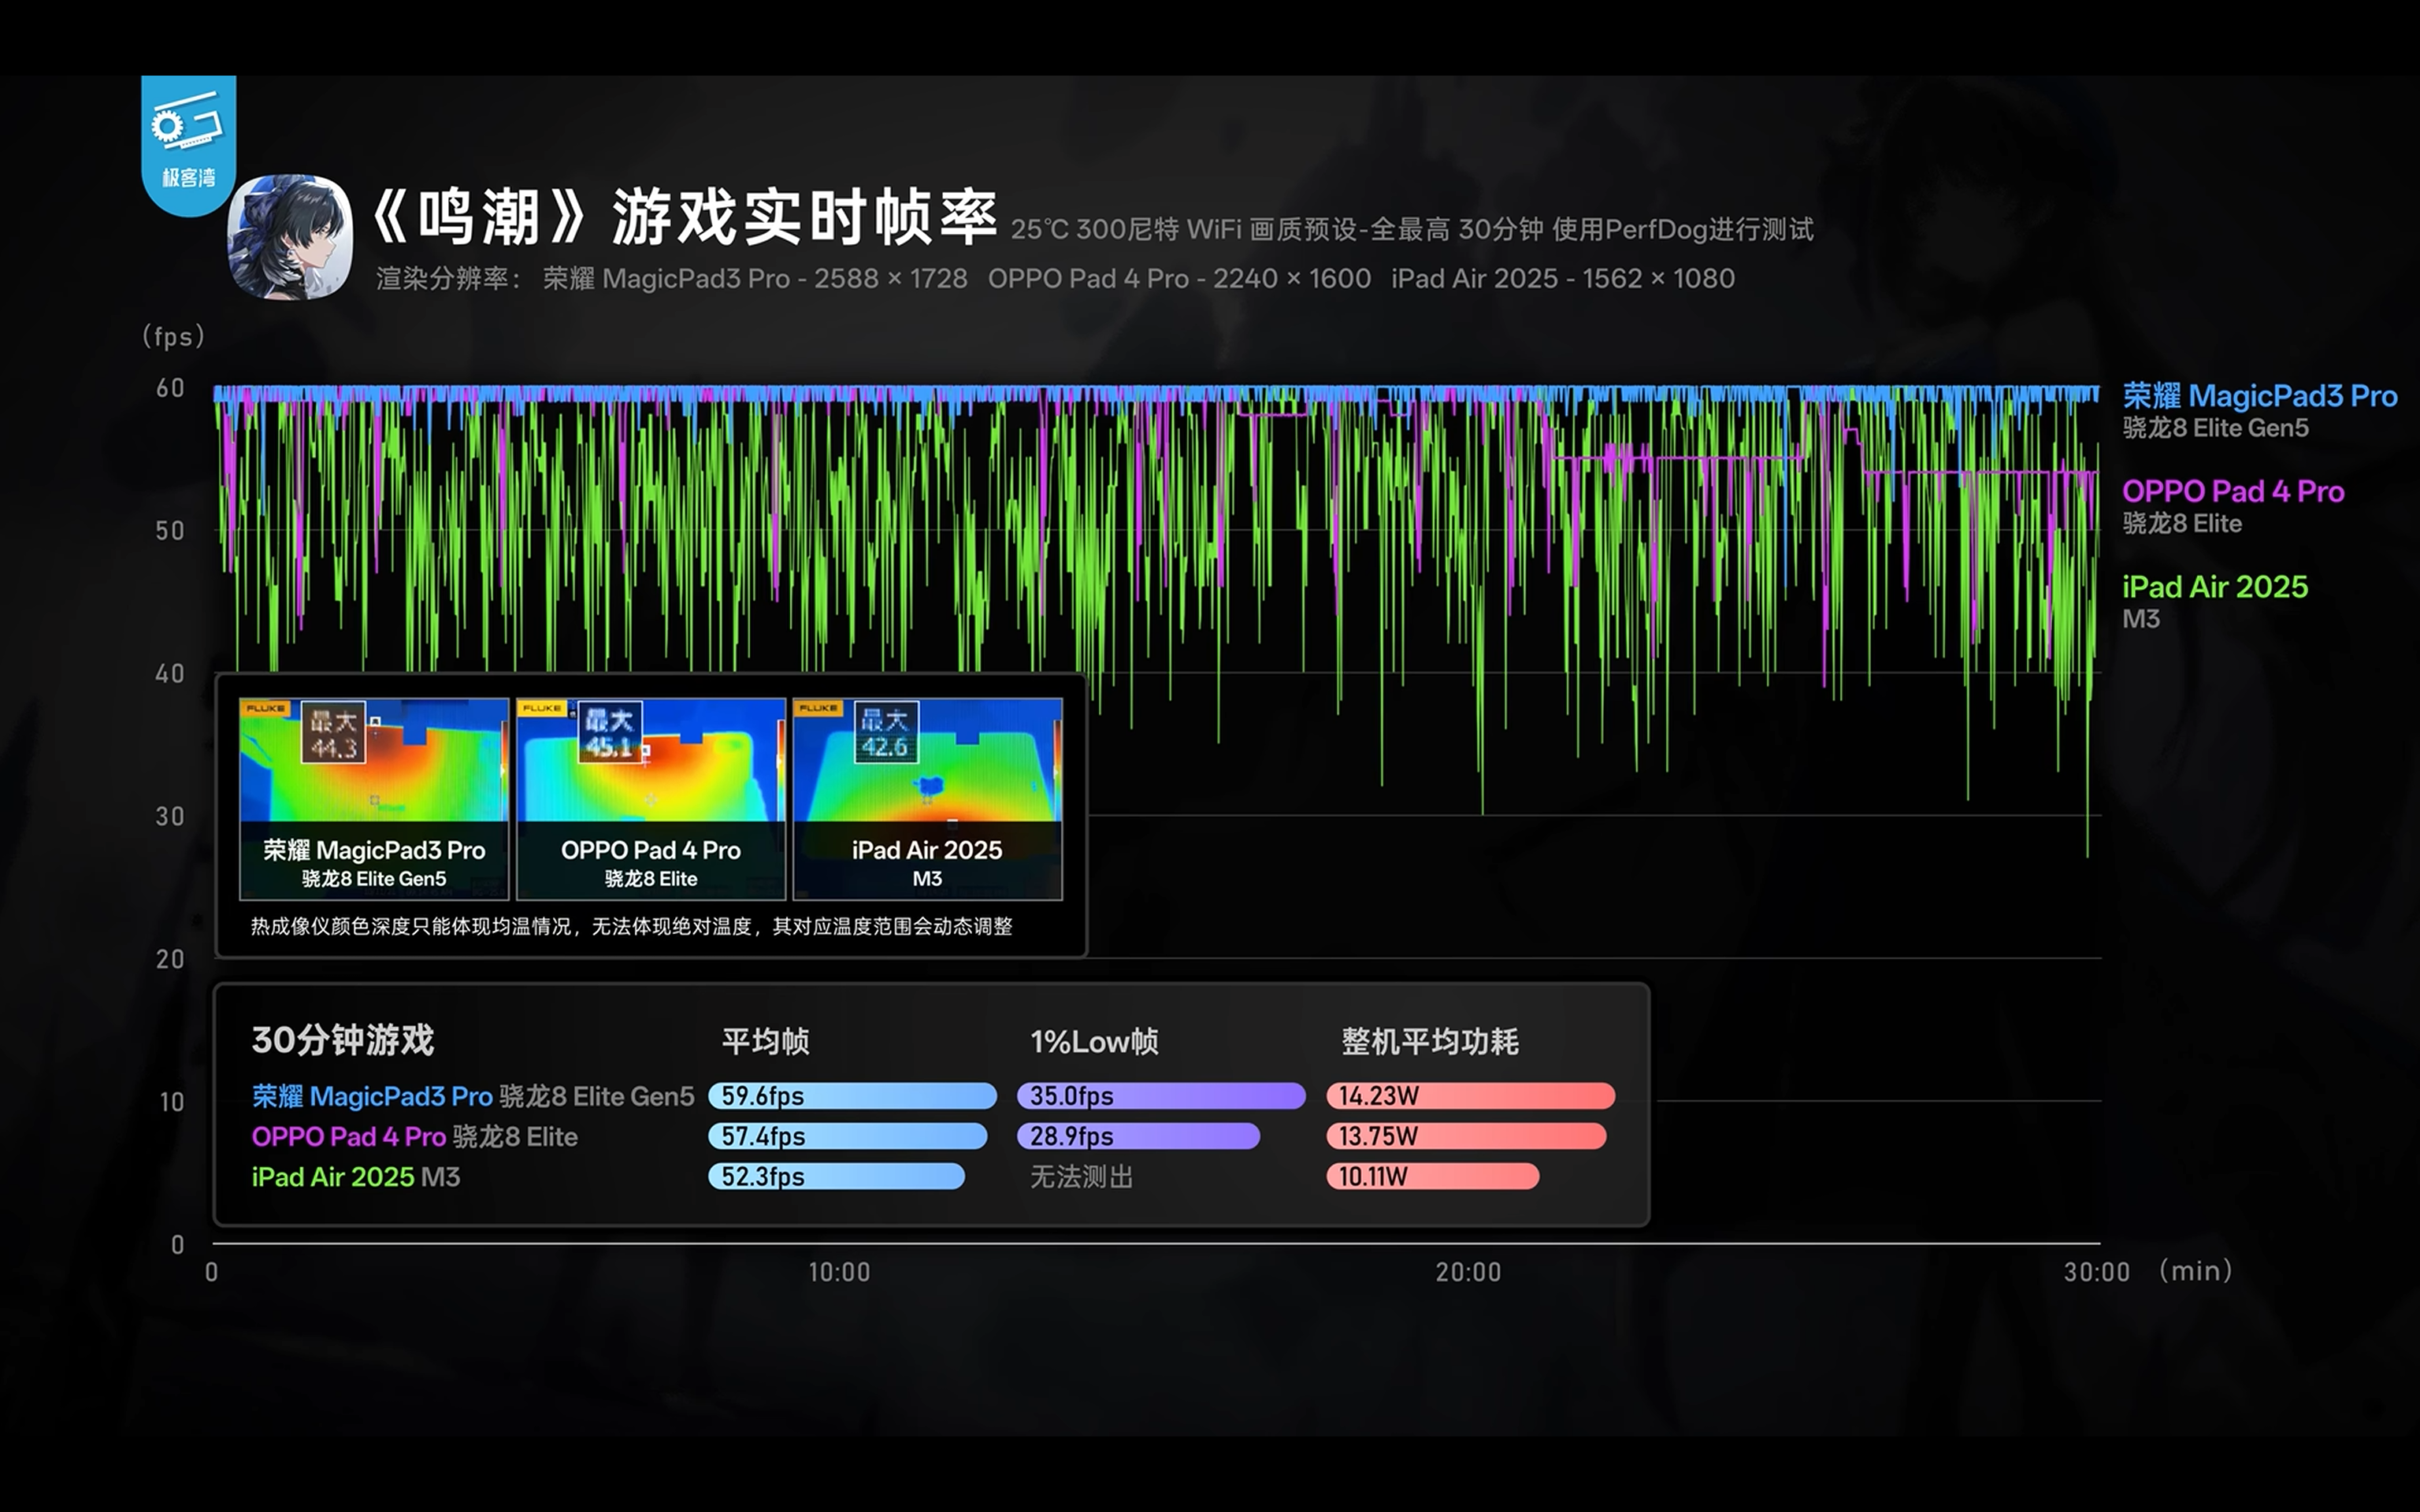Click the 鸣潮 game app icon
This screenshot has height=1512, width=2420.
(x=290, y=237)
